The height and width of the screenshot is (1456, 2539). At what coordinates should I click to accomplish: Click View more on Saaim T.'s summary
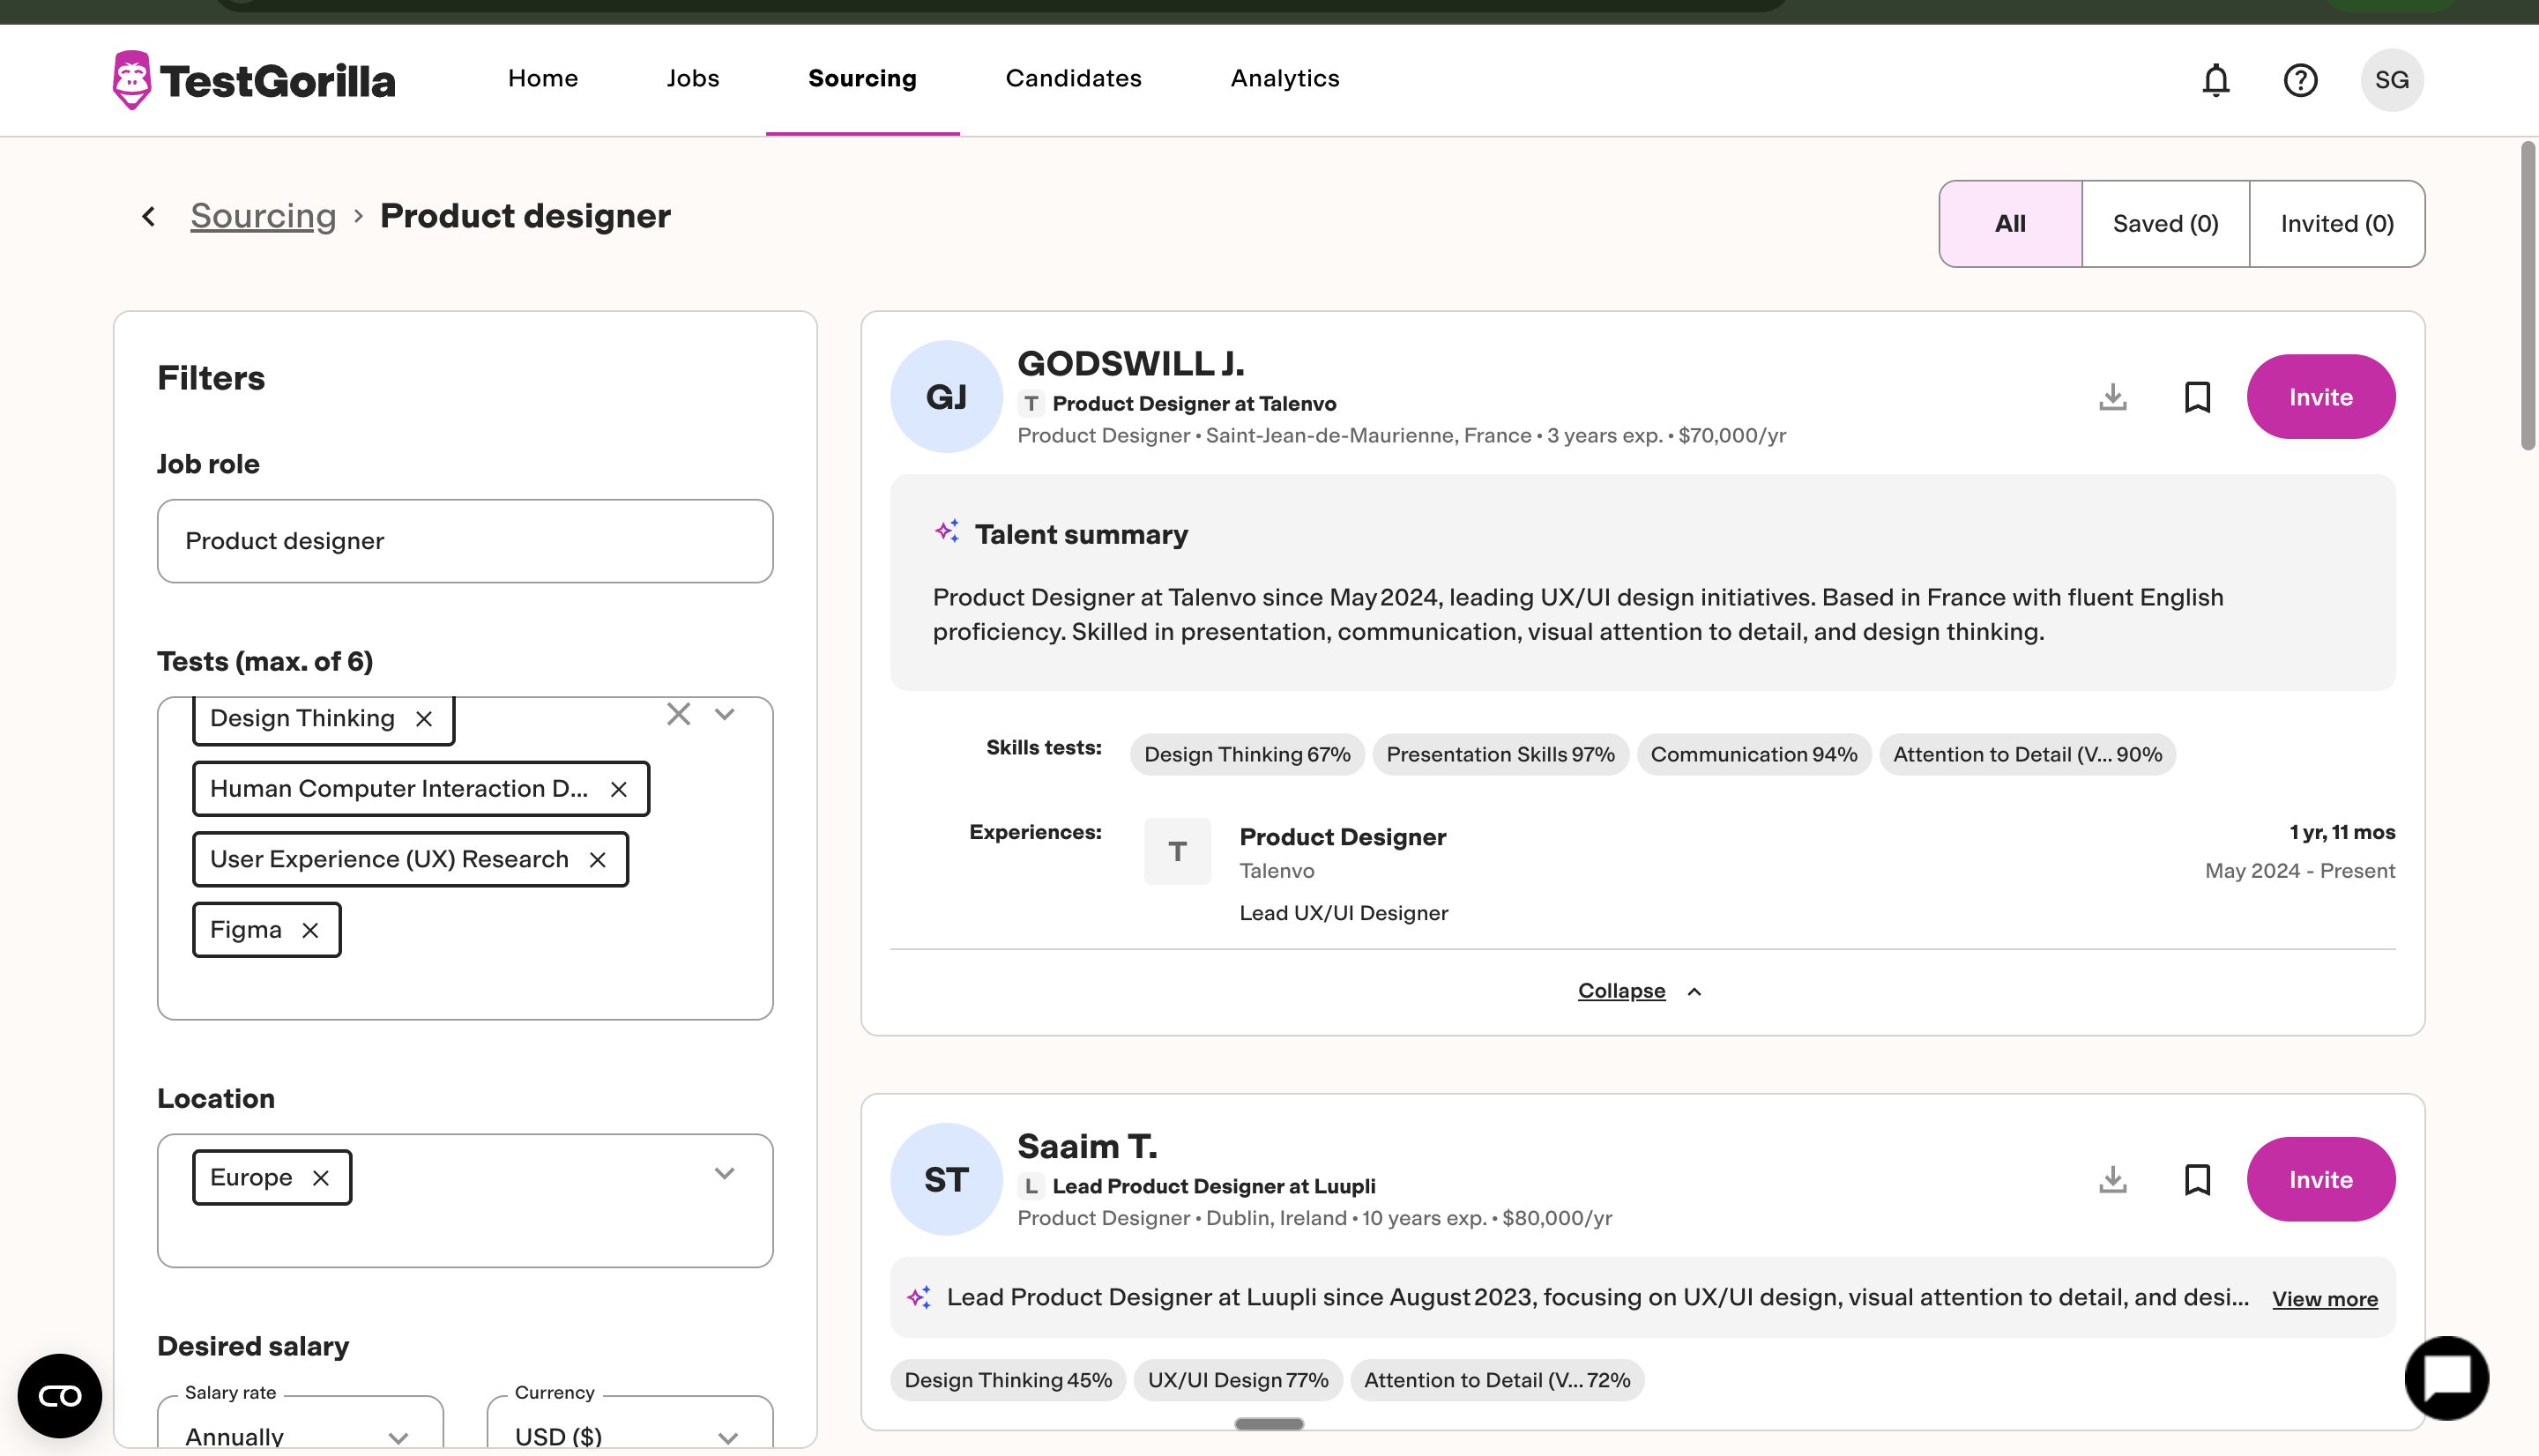2324,1299
